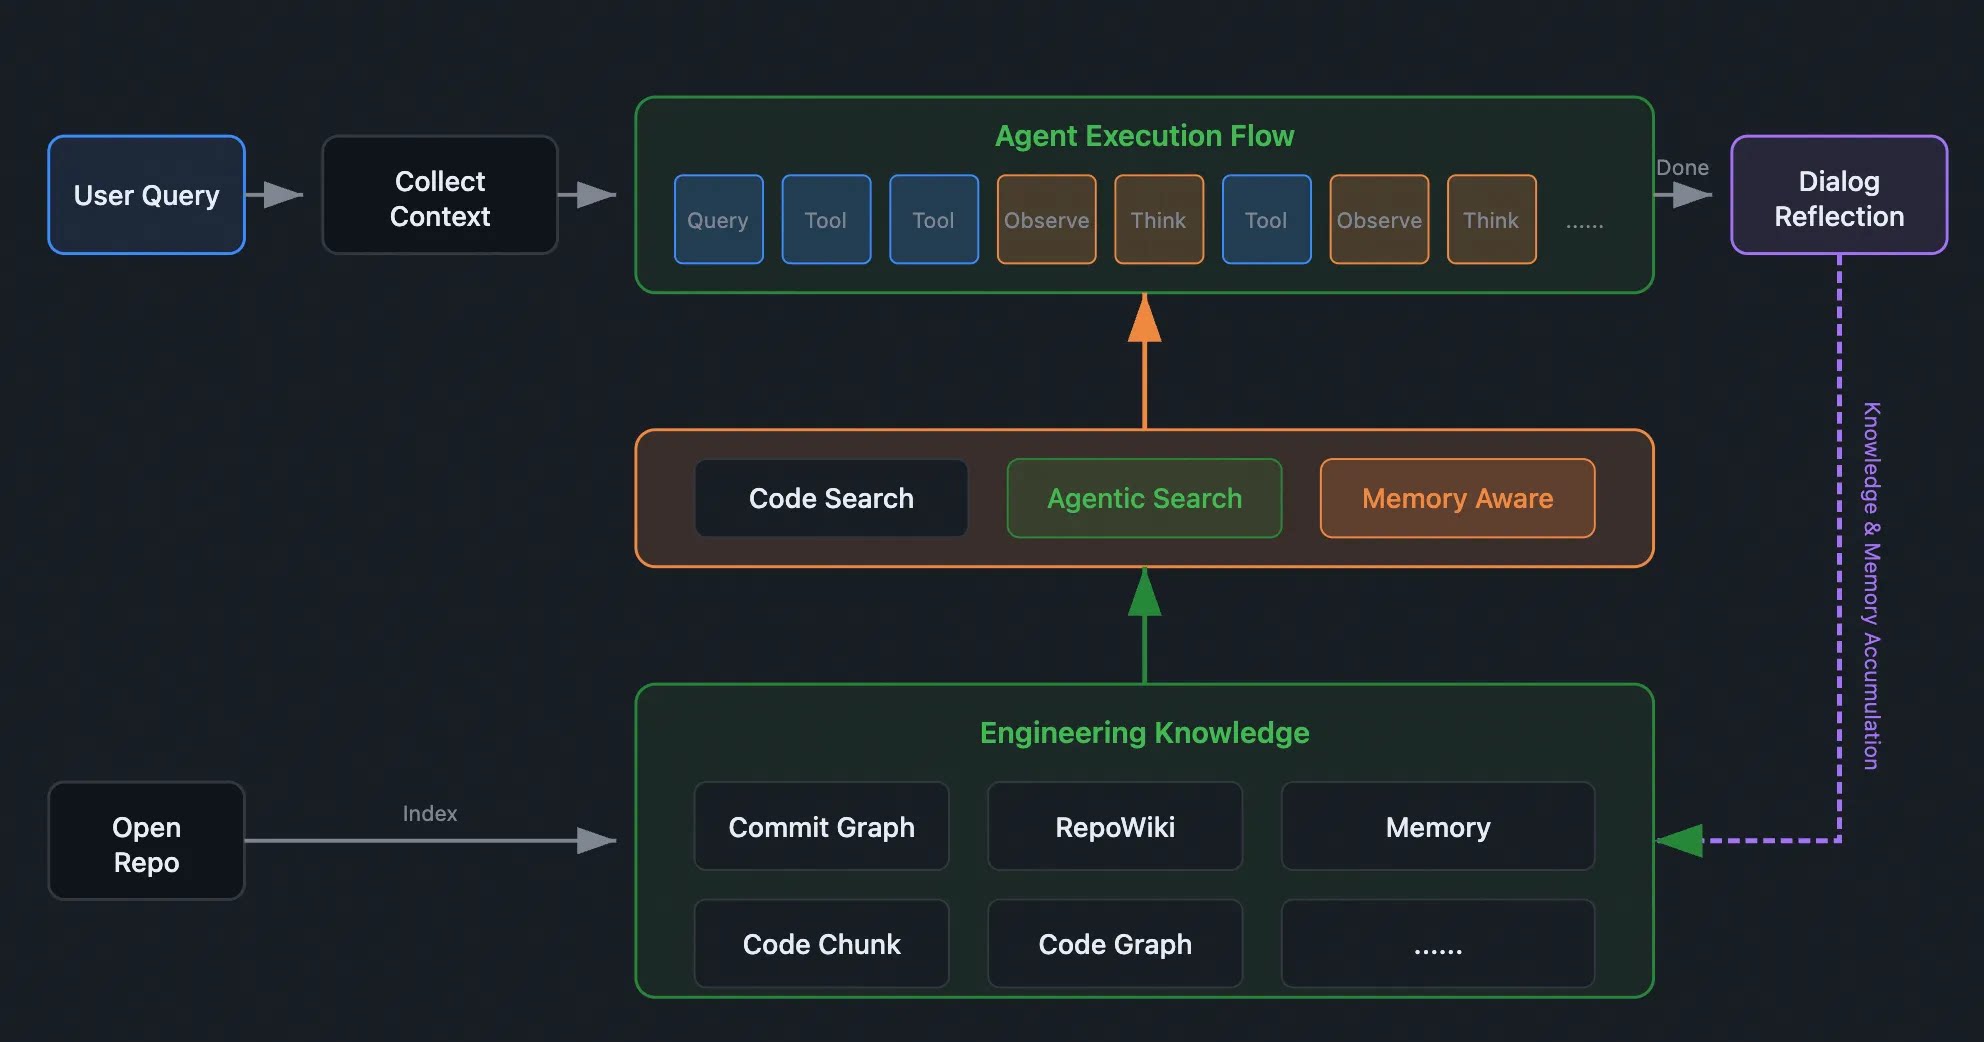Select the Code Chunk box
The width and height of the screenshot is (1984, 1042).
pos(822,944)
